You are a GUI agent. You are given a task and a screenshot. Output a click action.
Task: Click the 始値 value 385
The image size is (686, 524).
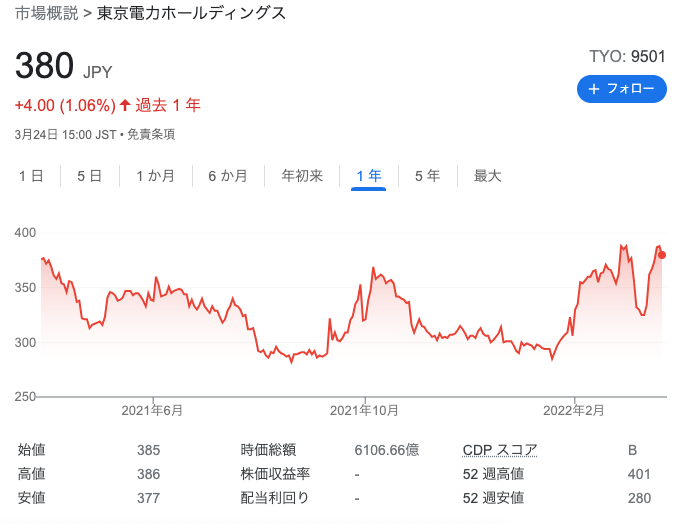[x=148, y=450]
